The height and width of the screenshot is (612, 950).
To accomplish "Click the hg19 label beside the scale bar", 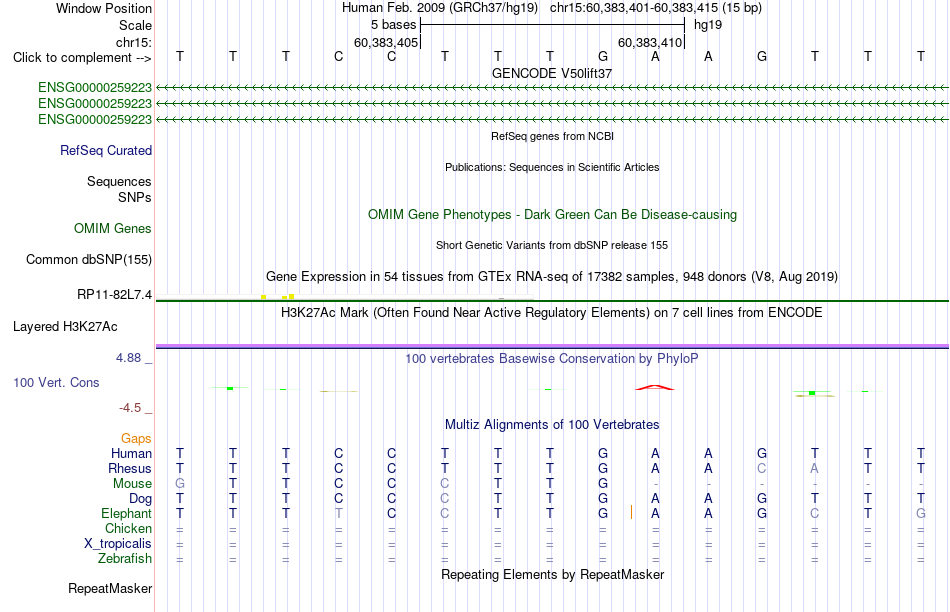I will (x=708, y=25).
